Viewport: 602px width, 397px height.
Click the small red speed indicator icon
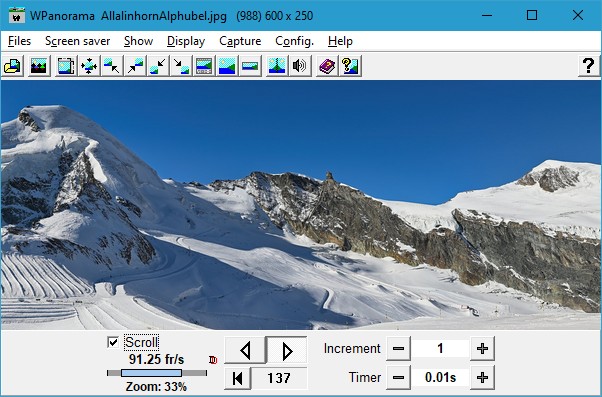[x=213, y=360]
